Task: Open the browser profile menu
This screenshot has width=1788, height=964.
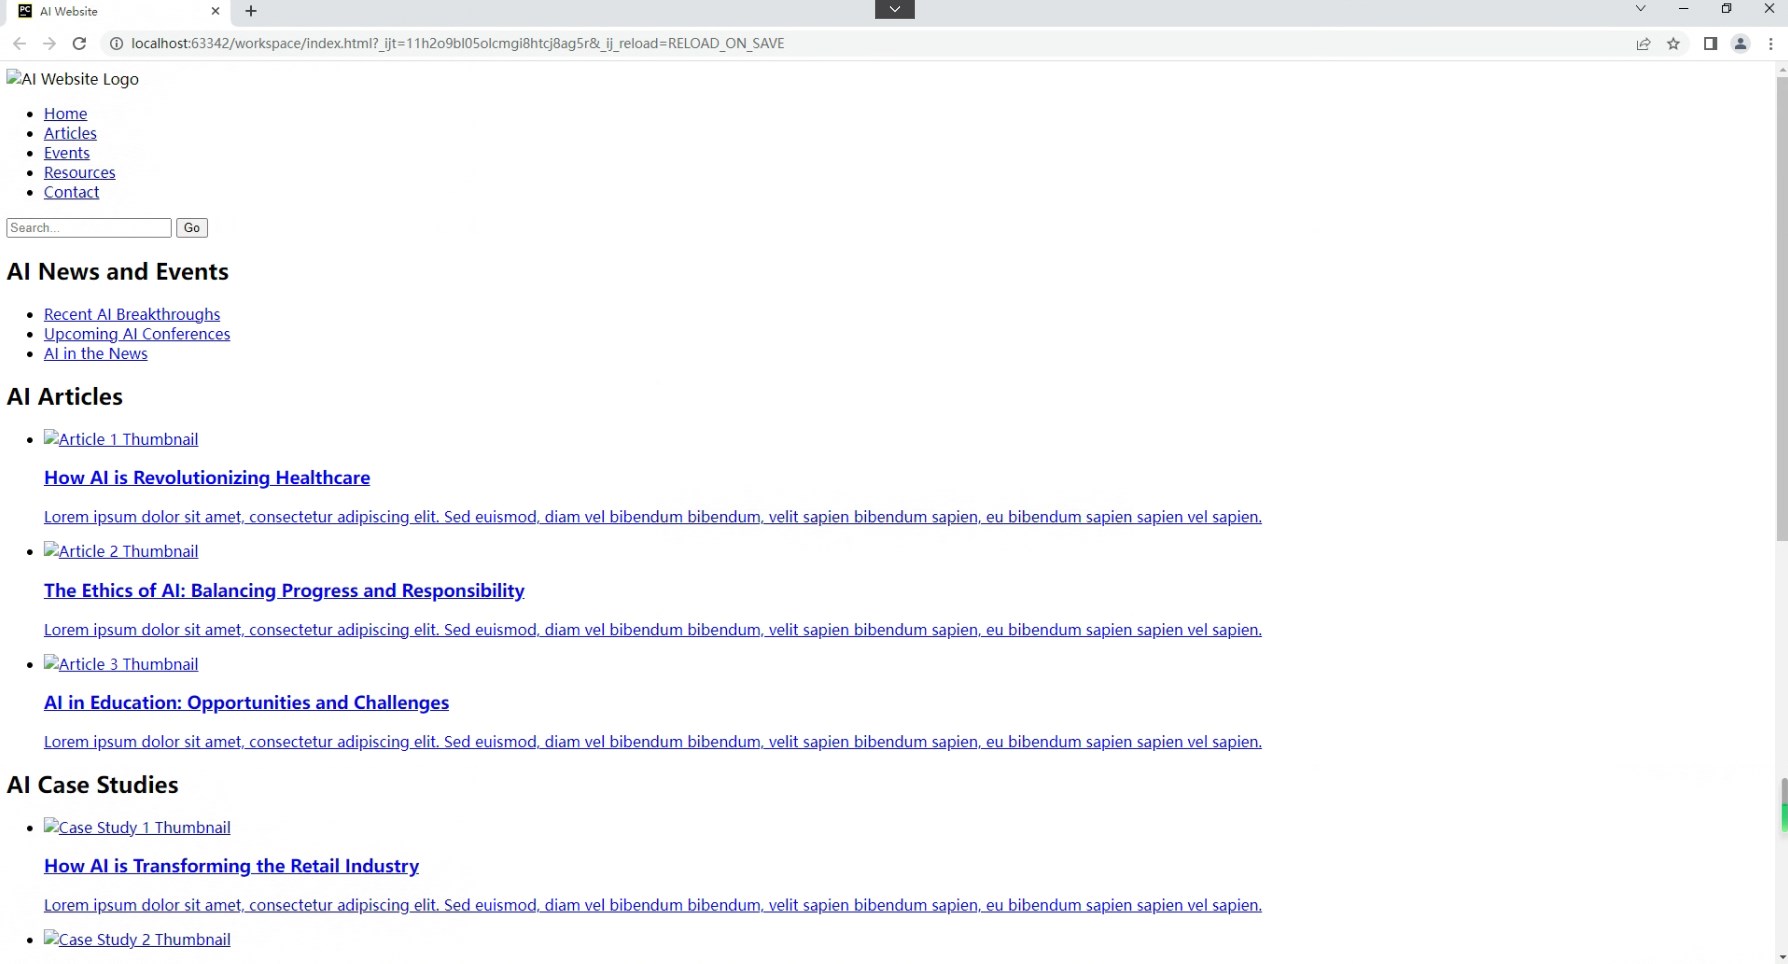Action: (1740, 43)
